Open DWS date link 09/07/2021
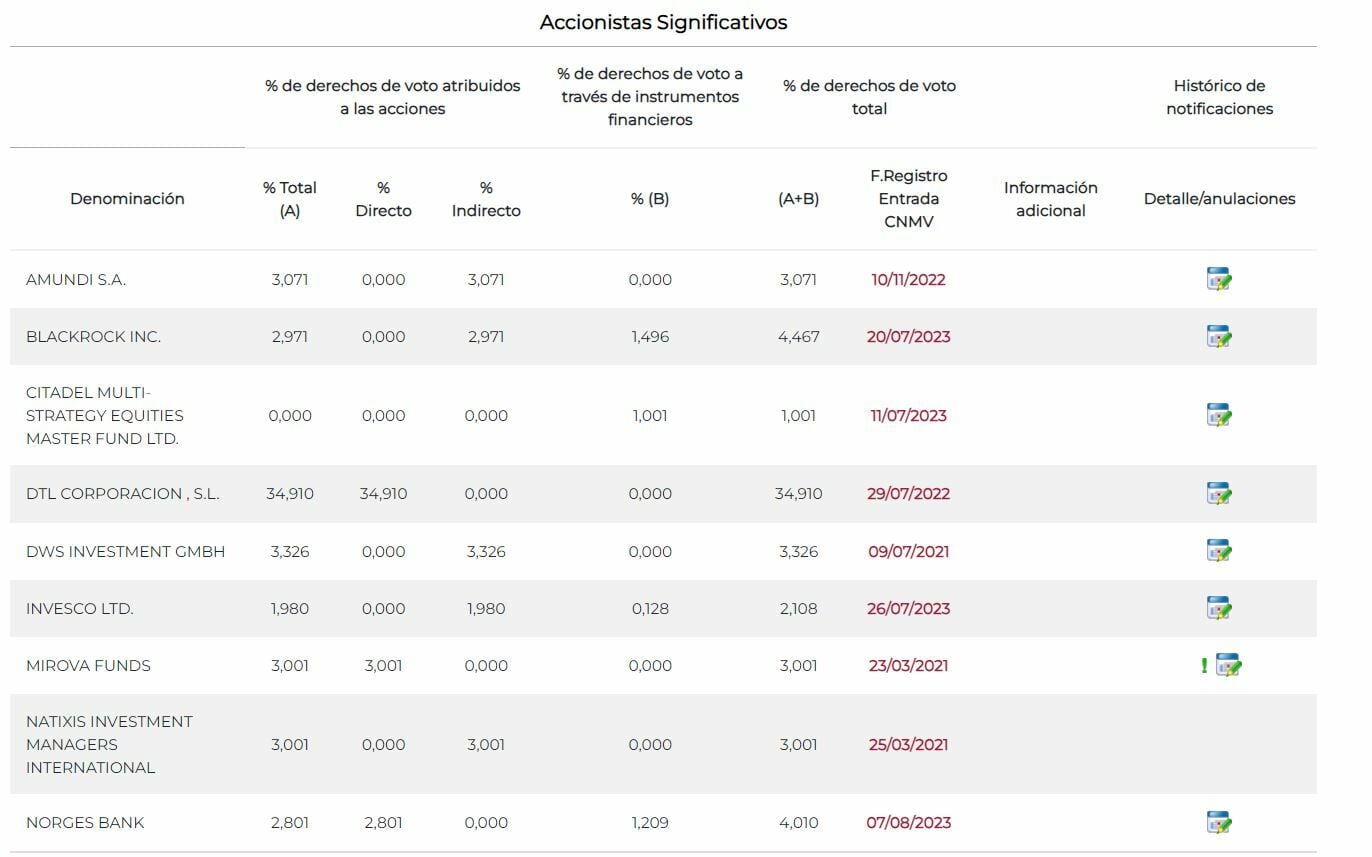 coord(908,551)
